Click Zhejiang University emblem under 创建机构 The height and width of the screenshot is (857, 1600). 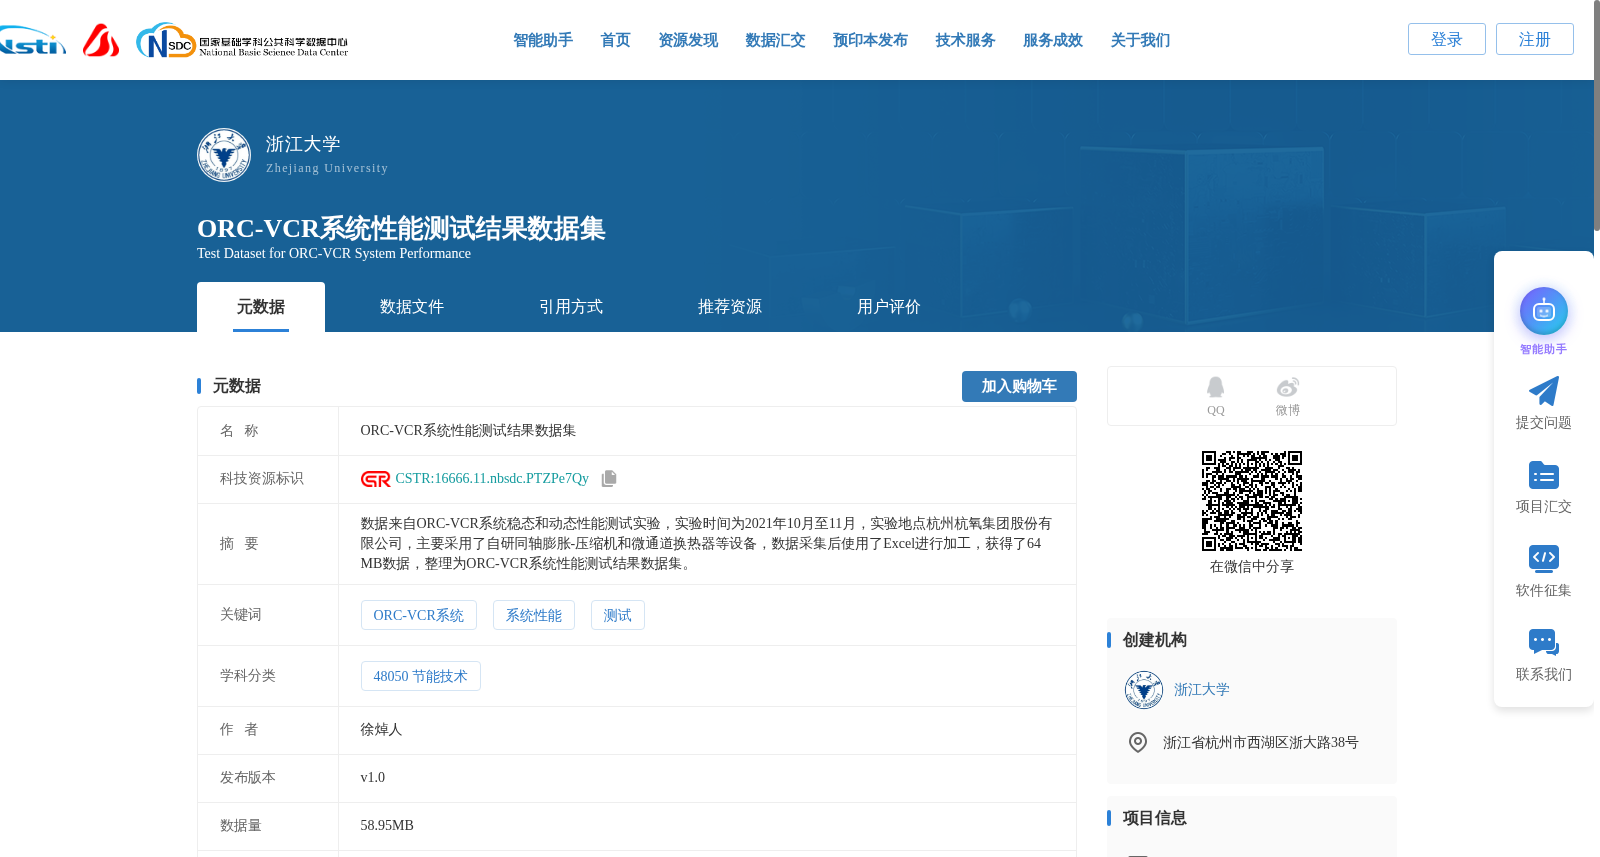coord(1144,690)
